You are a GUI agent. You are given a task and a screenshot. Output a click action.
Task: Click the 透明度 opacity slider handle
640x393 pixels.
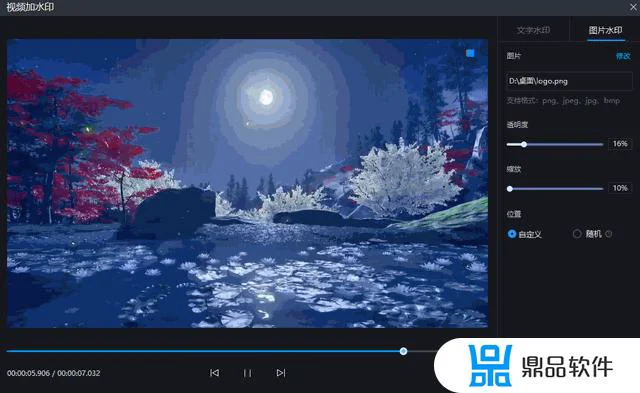pyautogui.click(x=524, y=144)
